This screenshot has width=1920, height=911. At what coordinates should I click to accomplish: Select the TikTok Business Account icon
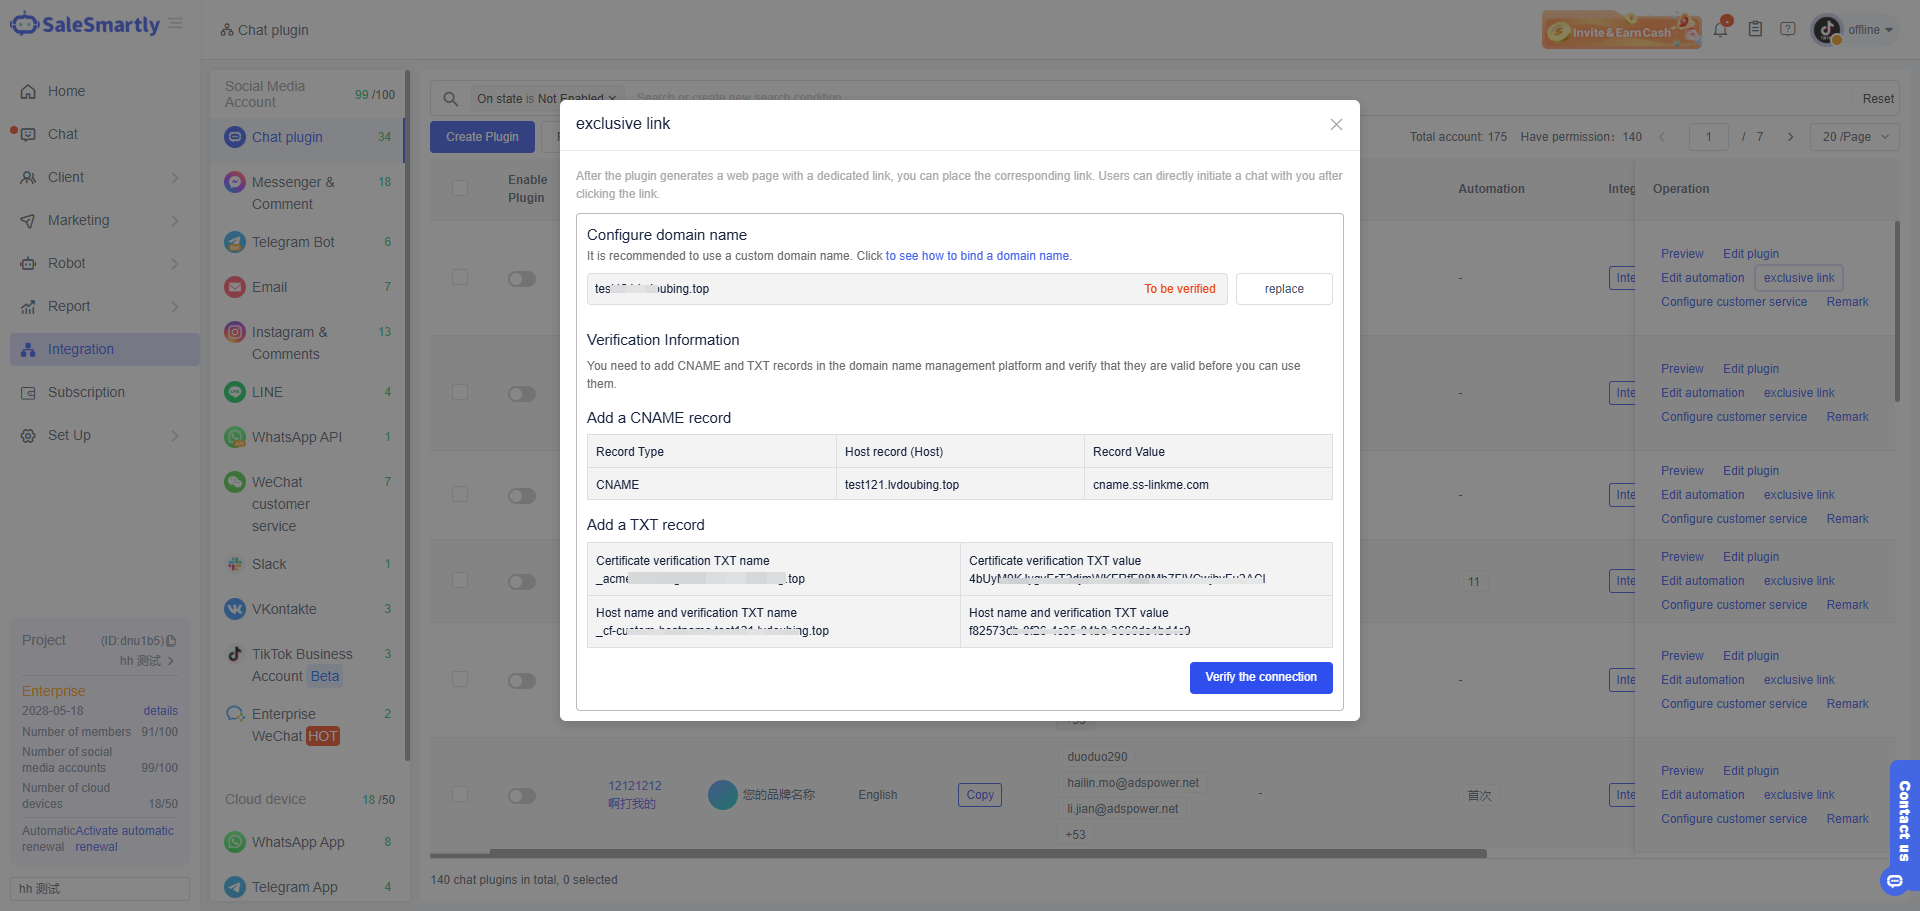[235, 654]
